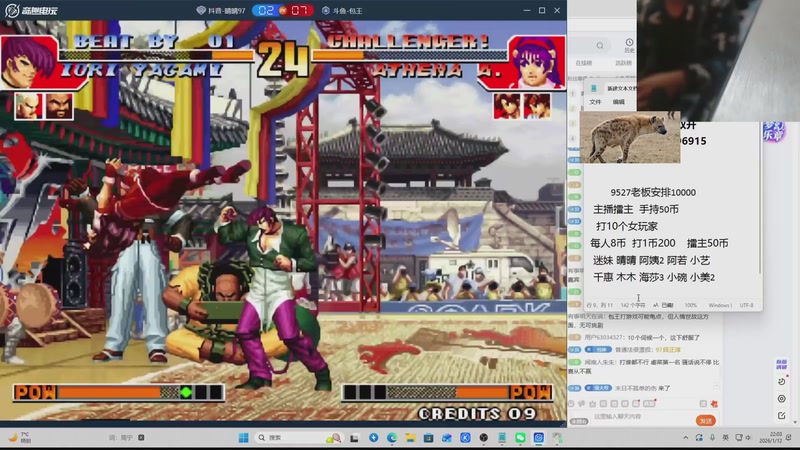
Task: Click the hyena image thumbnail
Action: pos(630,137)
